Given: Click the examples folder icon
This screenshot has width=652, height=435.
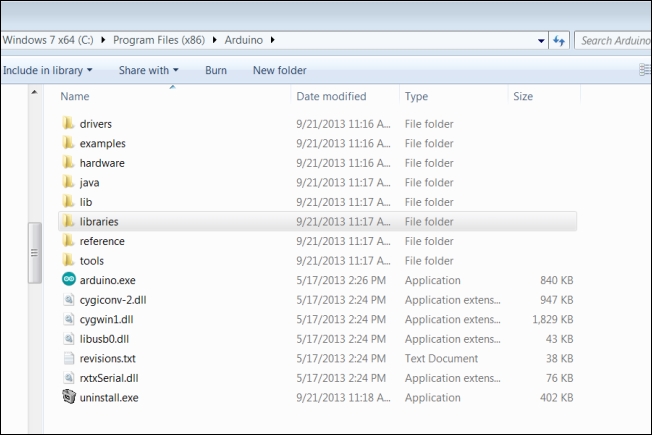Looking at the screenshot, I should [x=68, y=143].
